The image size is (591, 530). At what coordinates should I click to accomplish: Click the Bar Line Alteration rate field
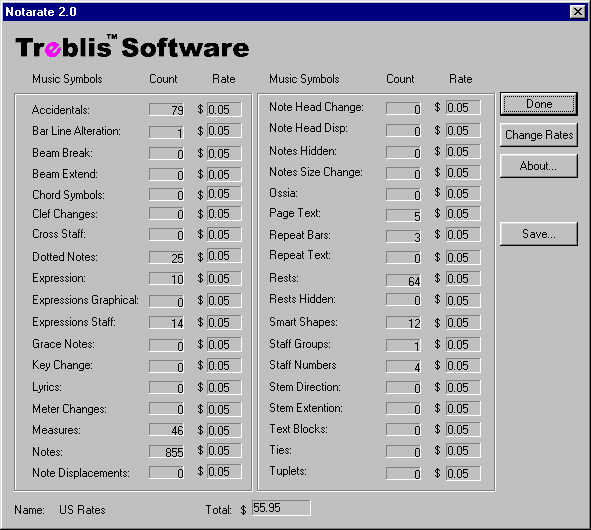coord(224,131)
